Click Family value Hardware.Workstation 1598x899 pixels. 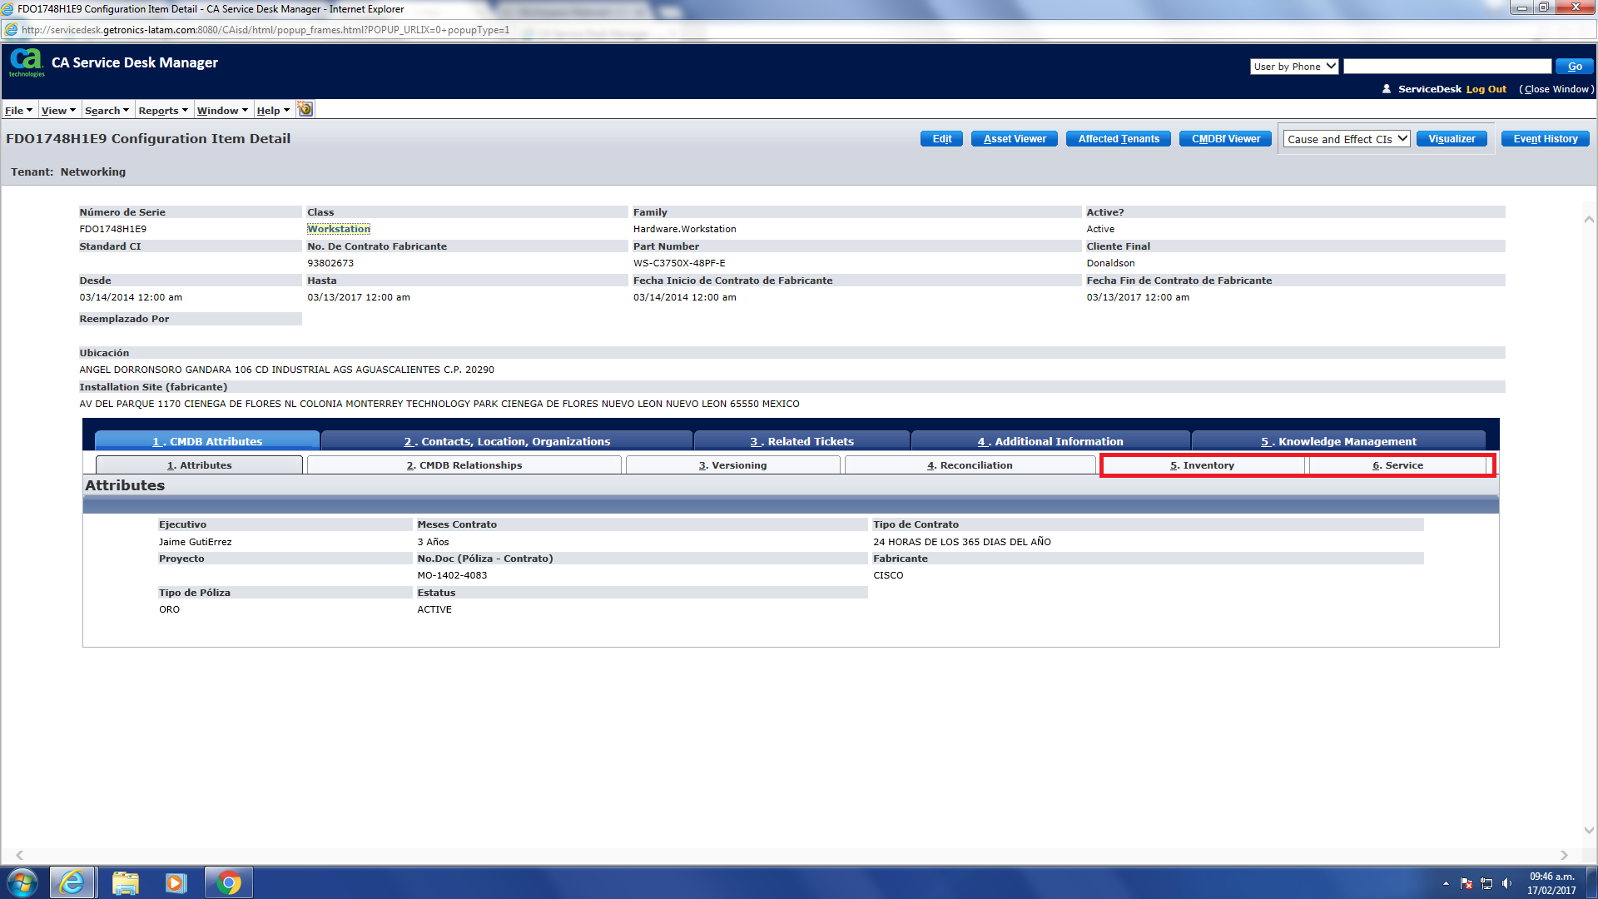685,229
